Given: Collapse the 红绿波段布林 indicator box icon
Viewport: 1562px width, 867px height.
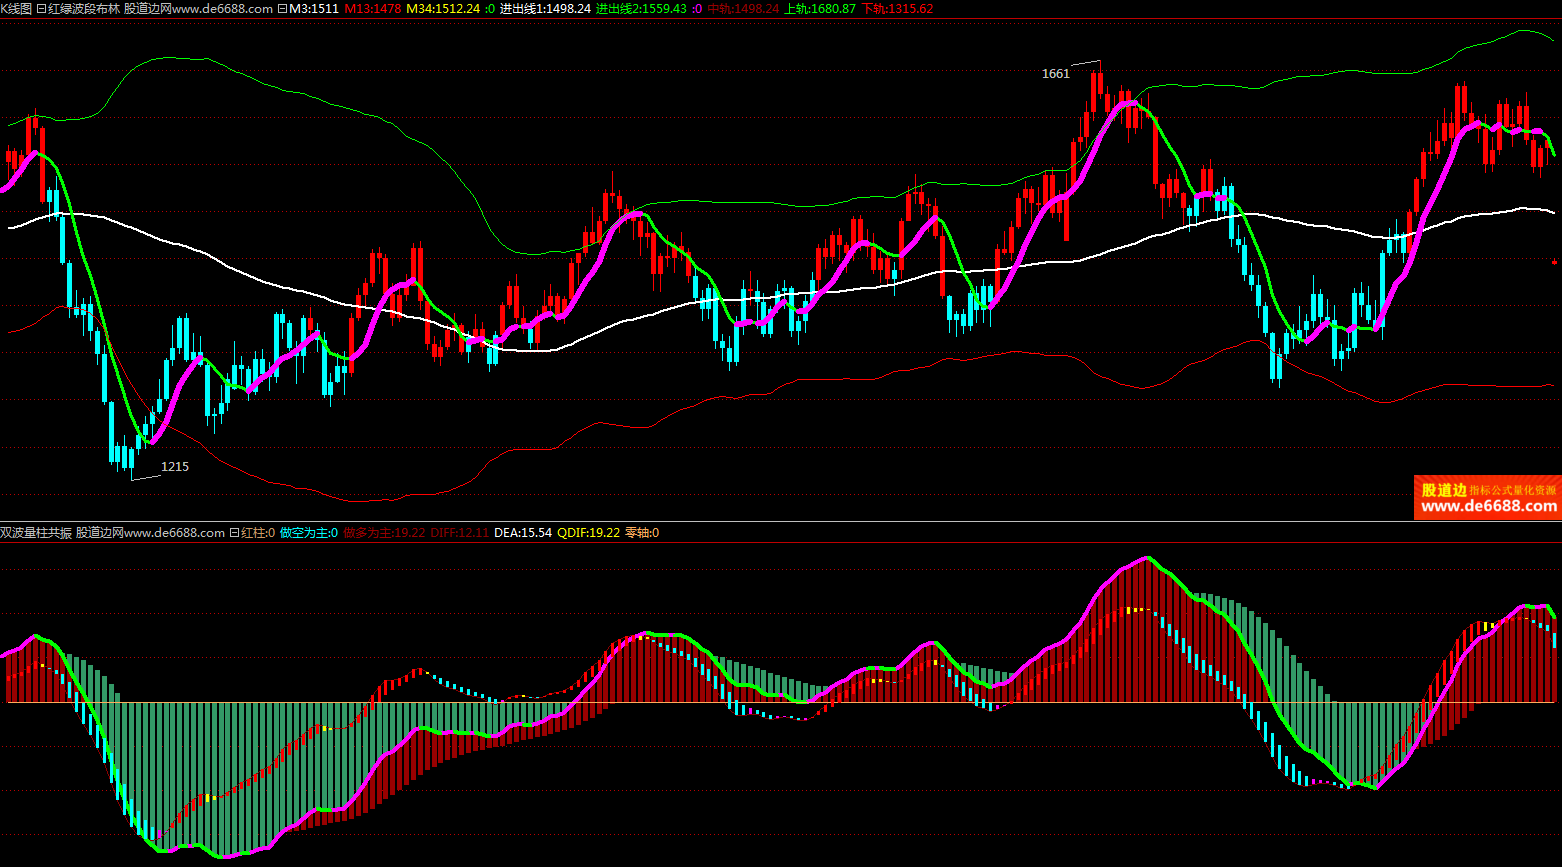Looking at the screenshot, I should pos(41,8).
